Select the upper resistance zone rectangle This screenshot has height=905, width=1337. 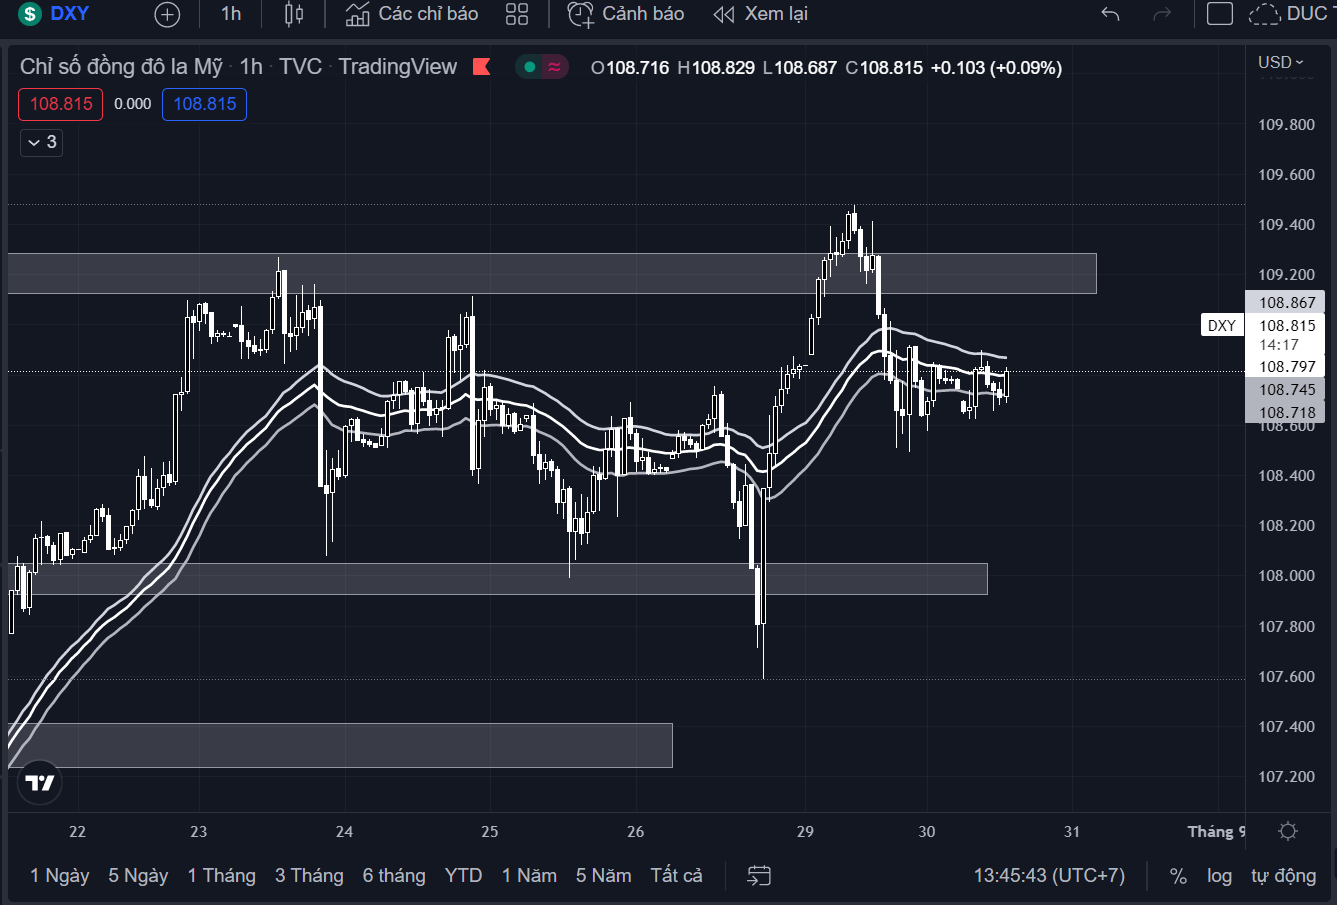(552, 273)
